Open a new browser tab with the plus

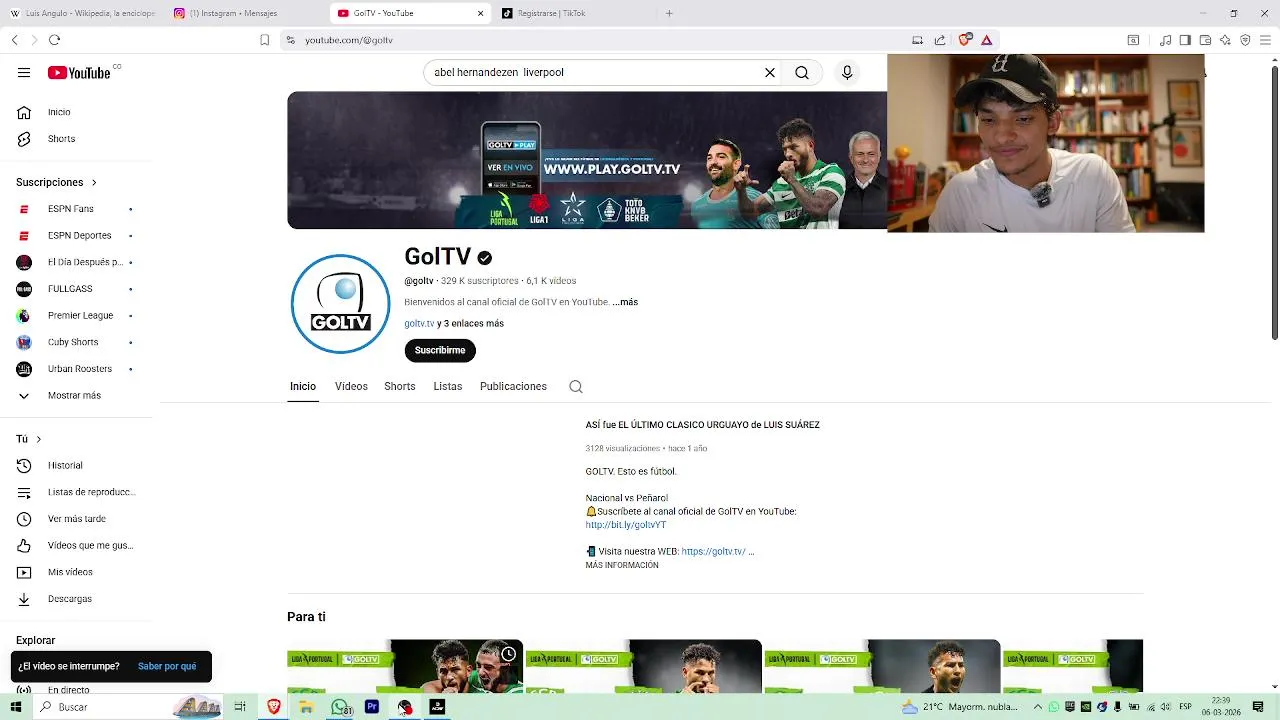(669, 13)
